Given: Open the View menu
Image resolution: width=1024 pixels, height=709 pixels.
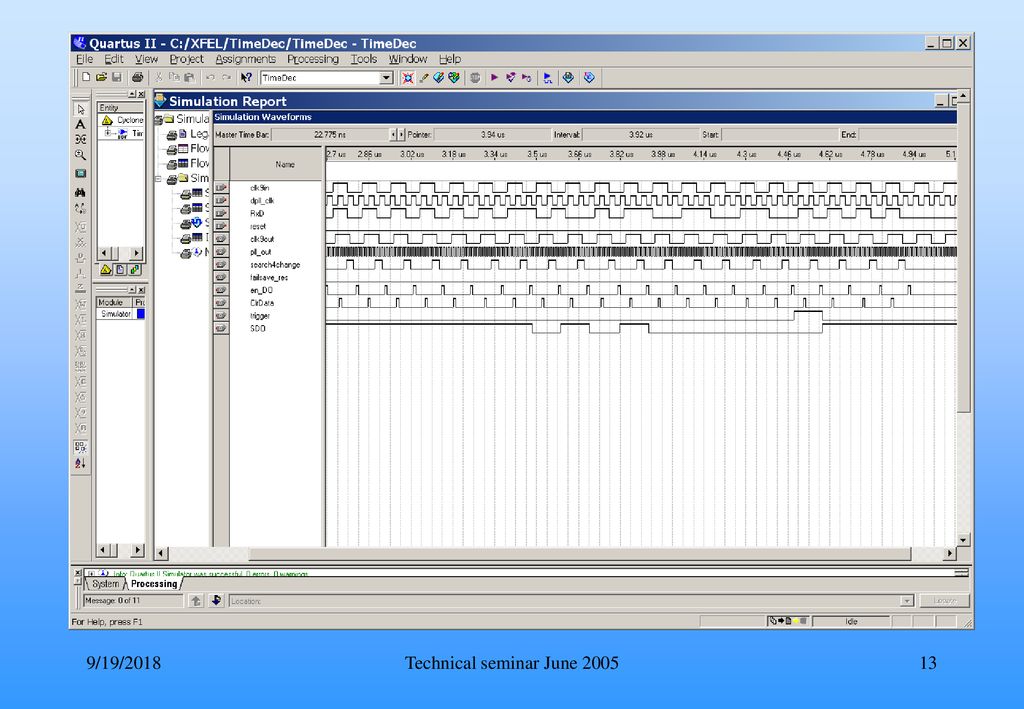Looking at the screenshot, I should click(x=146, y=59).
